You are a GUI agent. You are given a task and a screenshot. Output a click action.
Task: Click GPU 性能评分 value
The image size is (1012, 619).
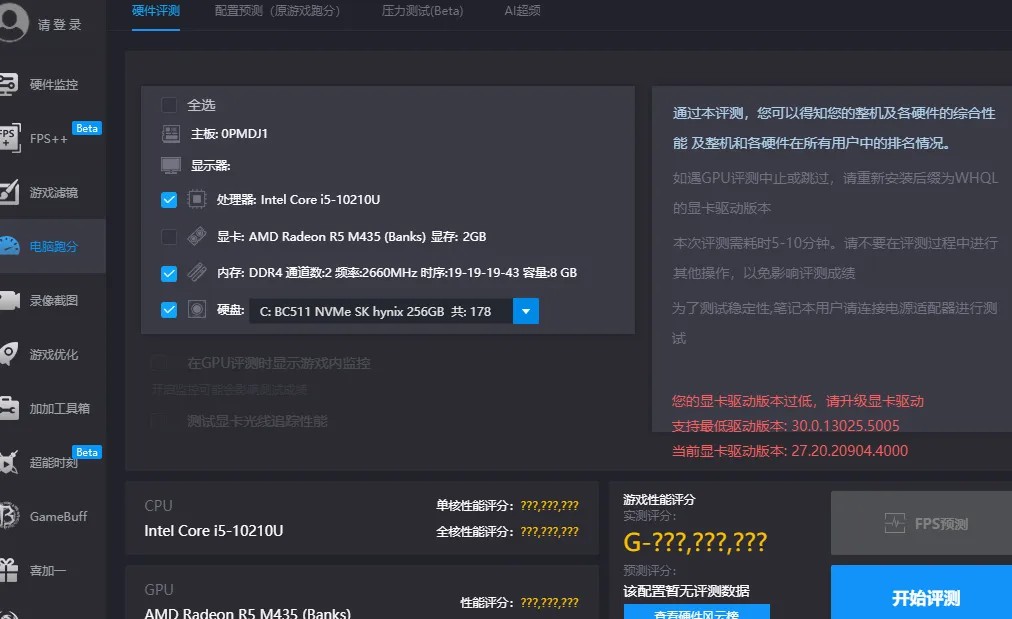[x=549, y=603]
